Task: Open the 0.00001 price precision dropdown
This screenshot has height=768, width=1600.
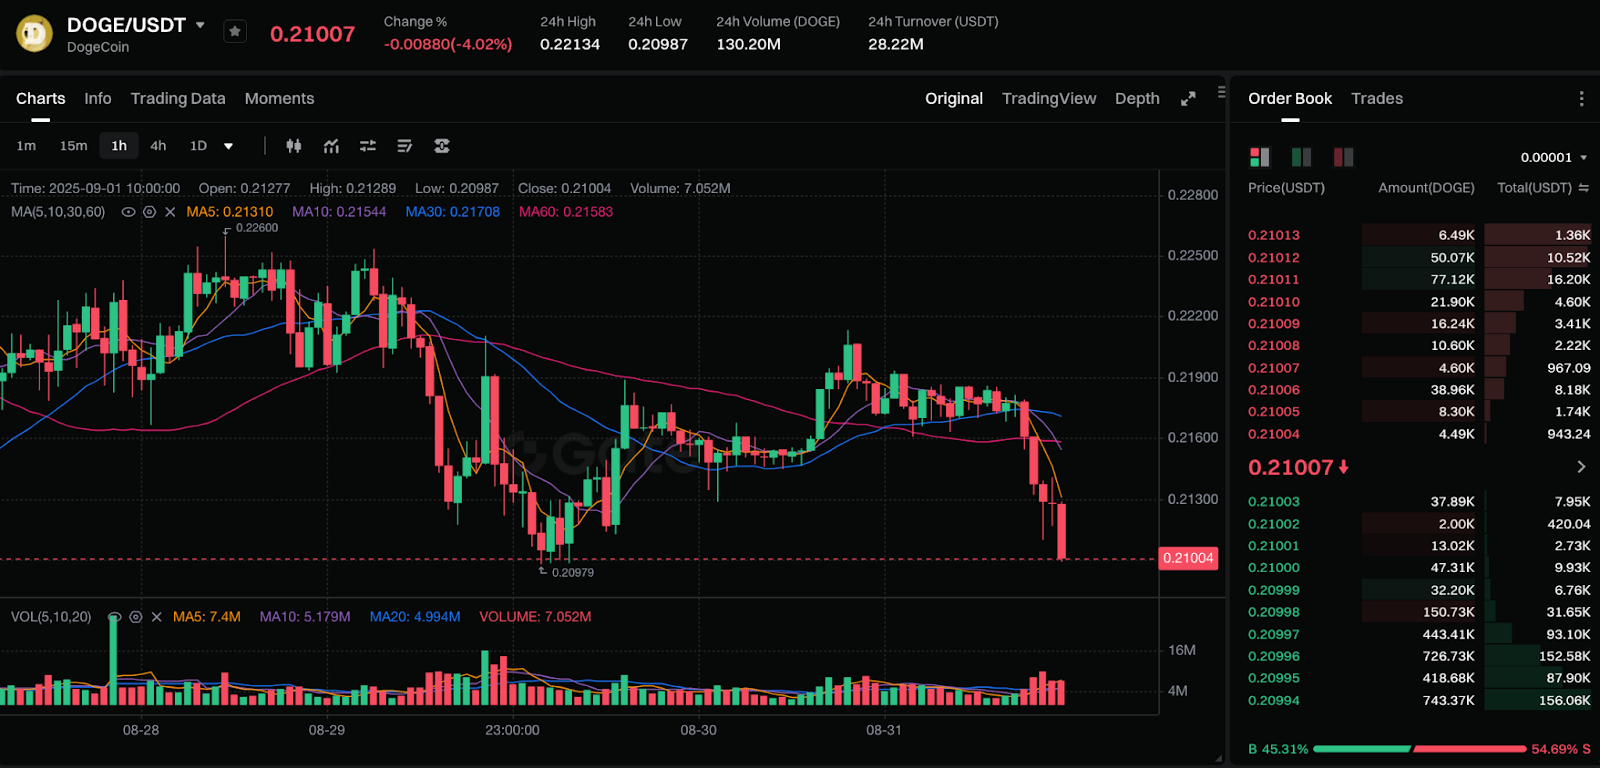Action: (1554, 157)
